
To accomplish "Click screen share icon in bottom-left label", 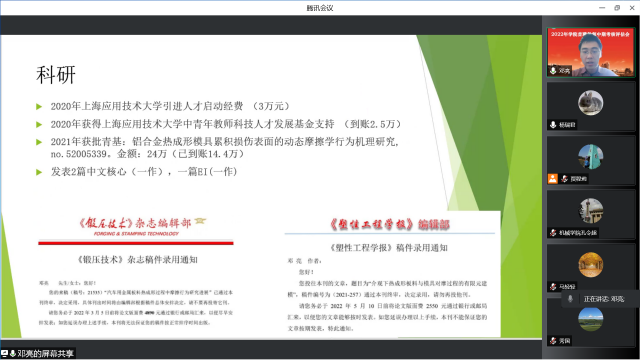I will [4, 353].
